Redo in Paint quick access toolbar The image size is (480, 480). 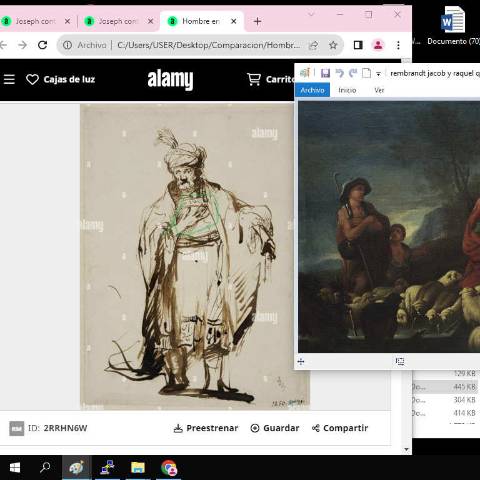click(x=353, y=73)
